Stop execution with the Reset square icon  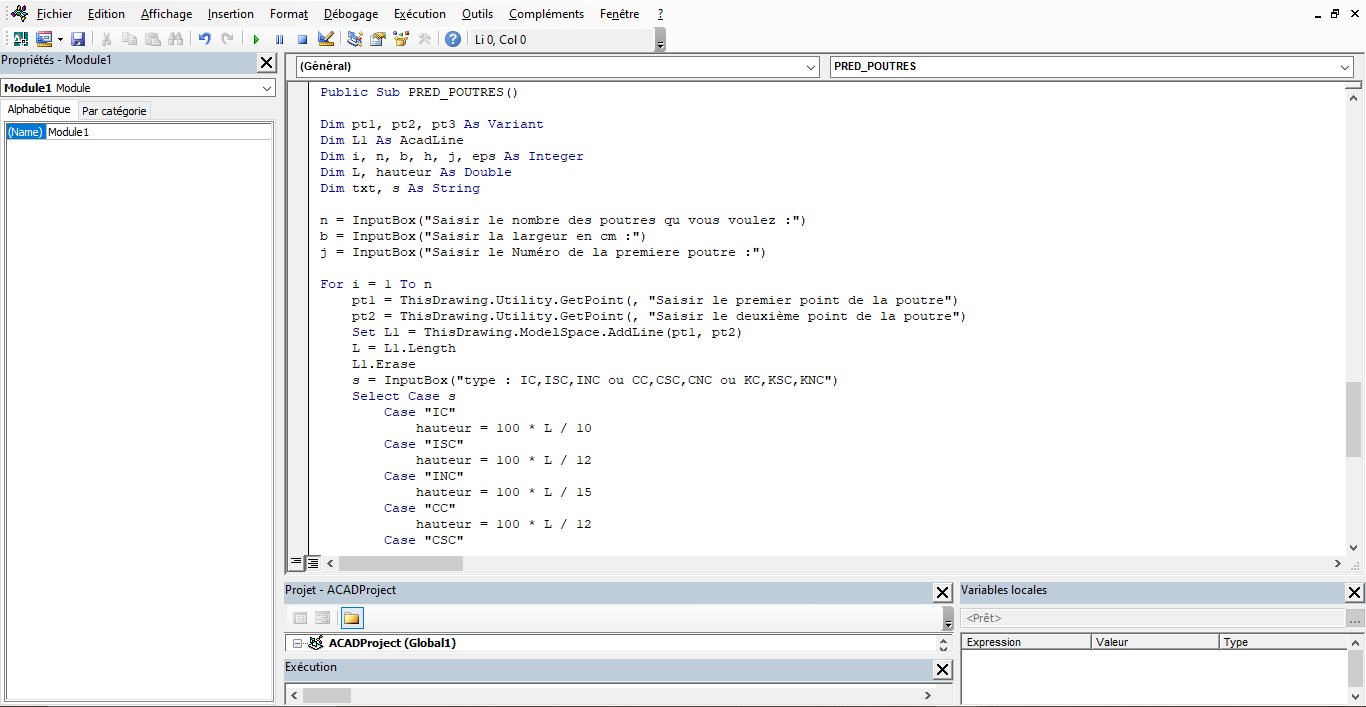(302, 39)
